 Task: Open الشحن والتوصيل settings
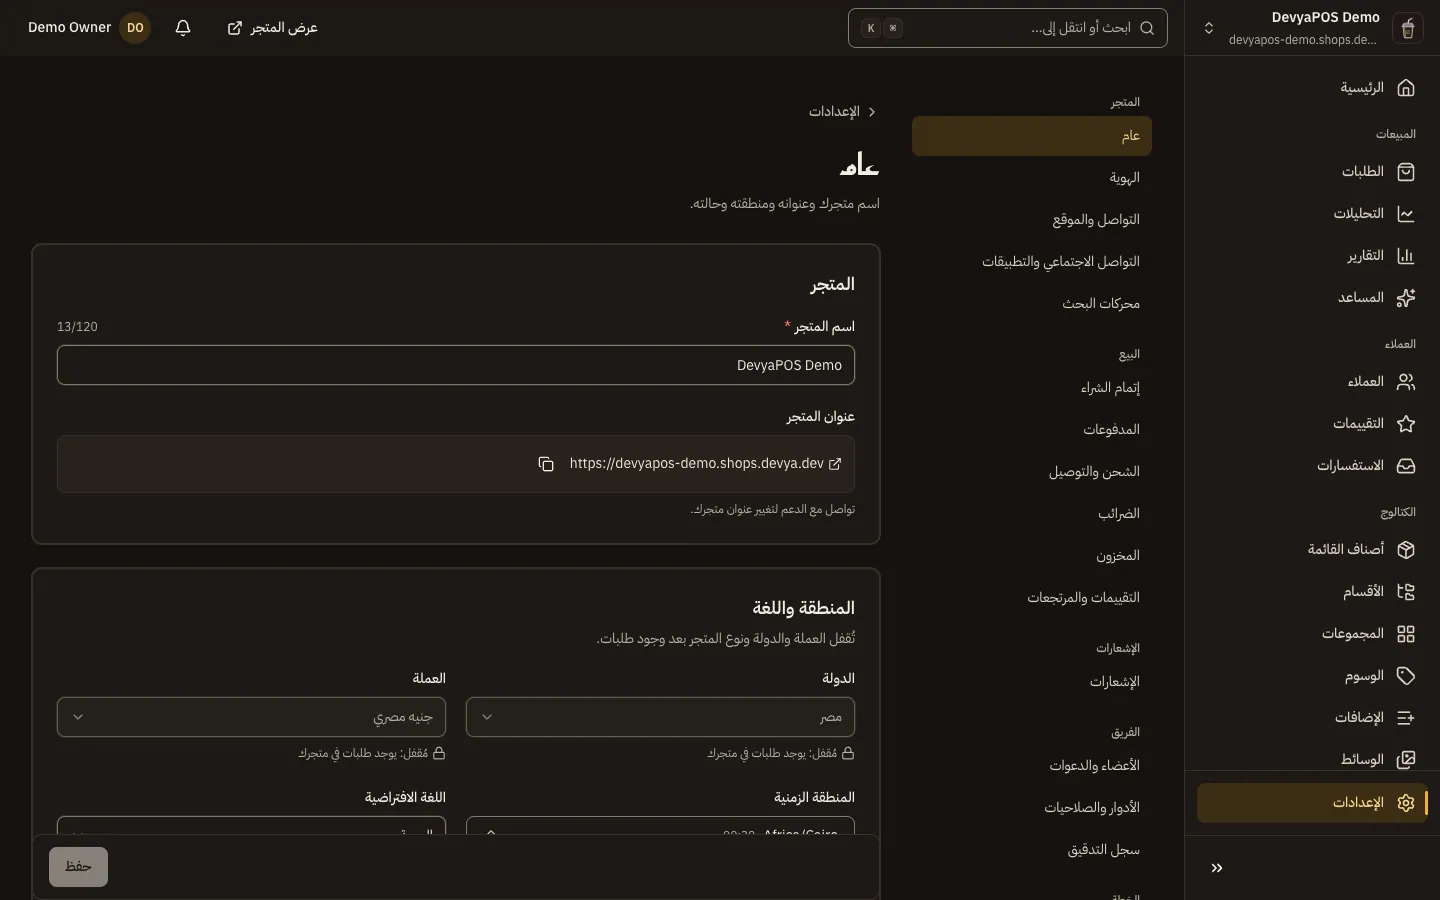[x=1032, y=472]
